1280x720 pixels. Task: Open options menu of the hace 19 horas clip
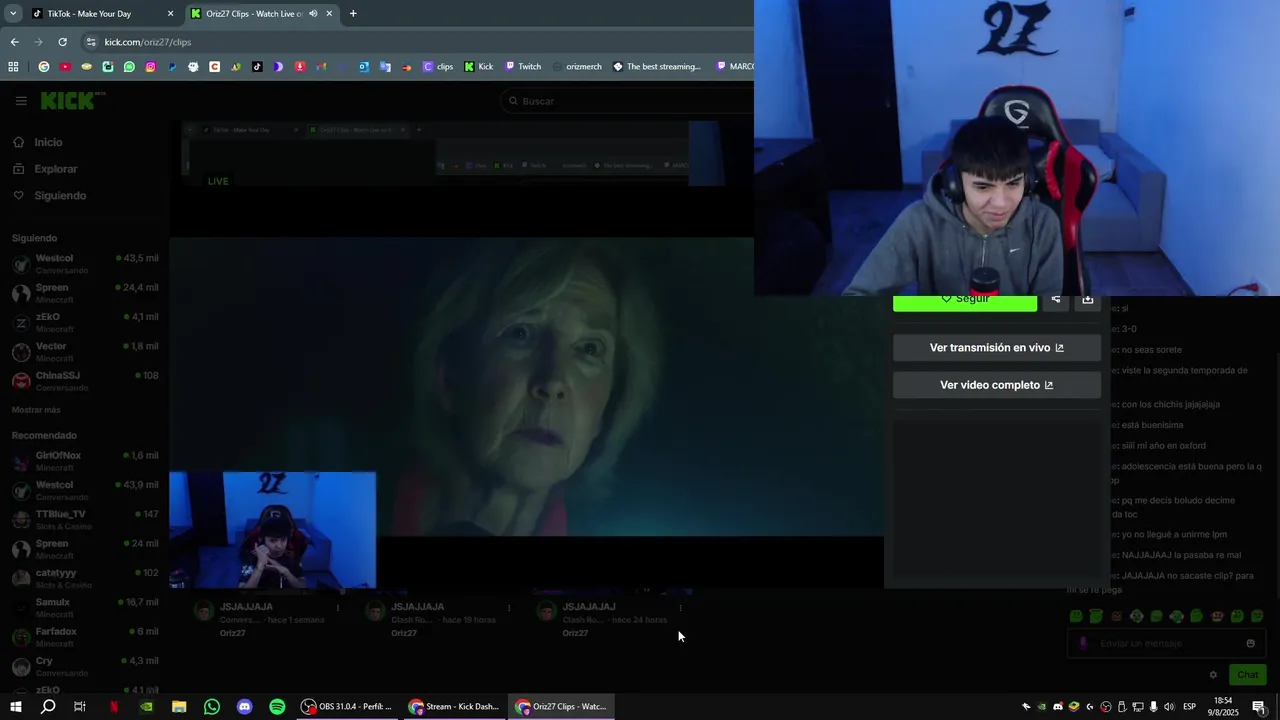pos(509,607)
